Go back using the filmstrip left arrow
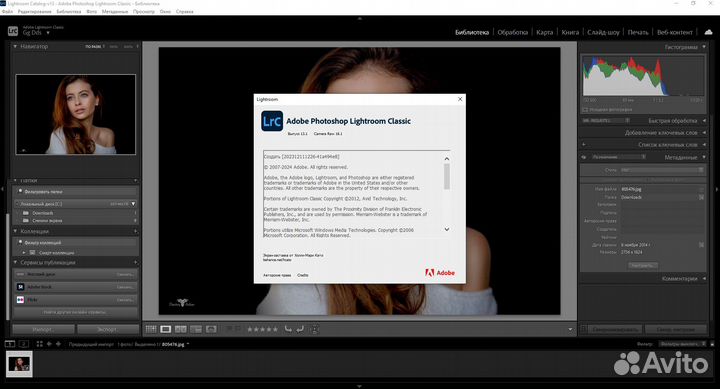720x389 pixels. (49, 344)
